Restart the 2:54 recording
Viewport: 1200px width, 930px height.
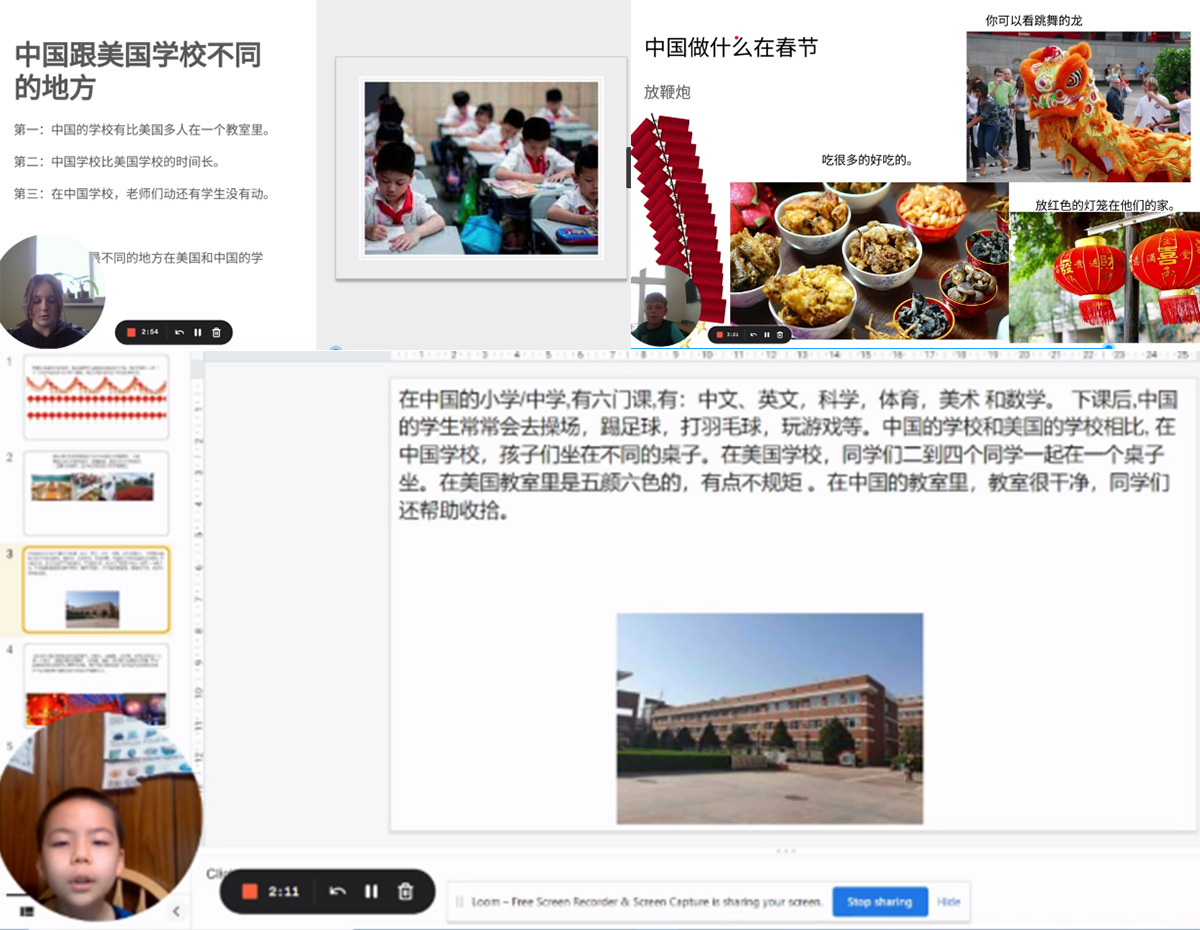pyautogui.click(x=180, y=332)
